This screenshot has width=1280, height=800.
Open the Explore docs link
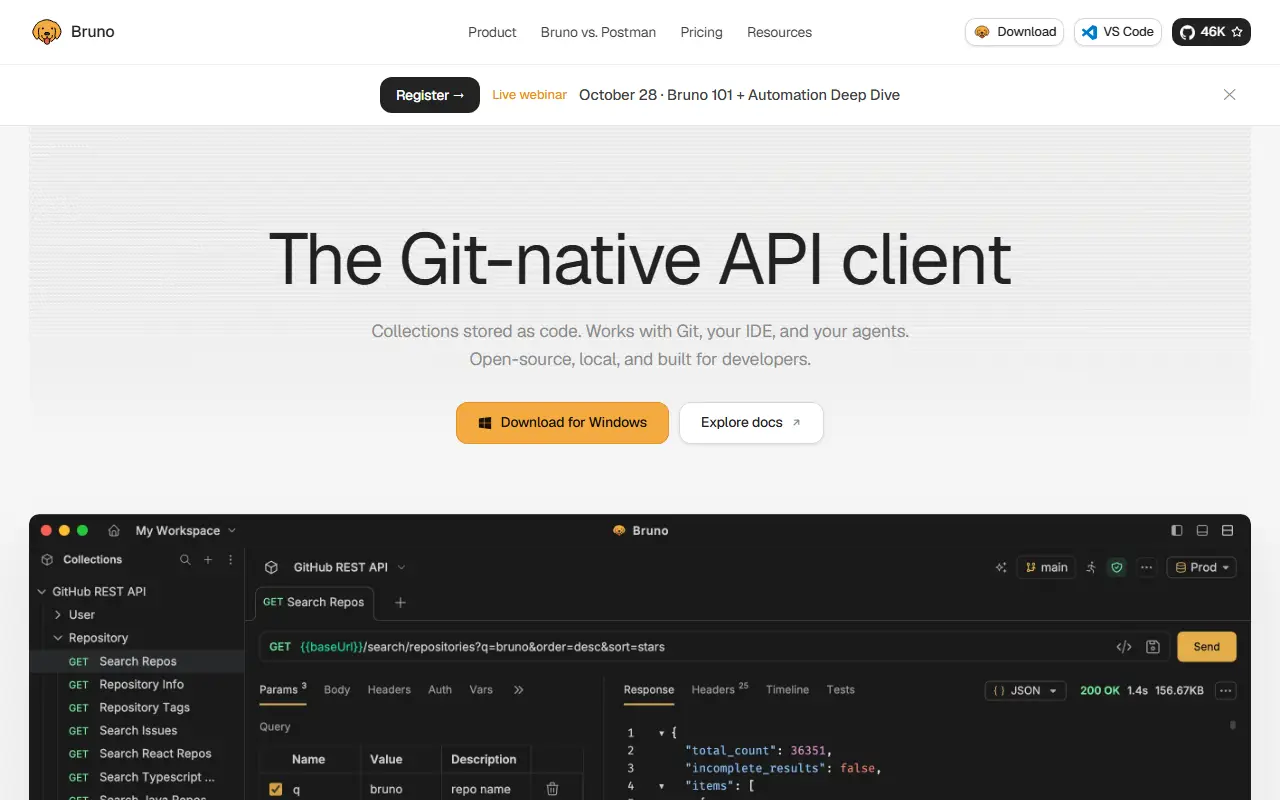click(751, 423)
